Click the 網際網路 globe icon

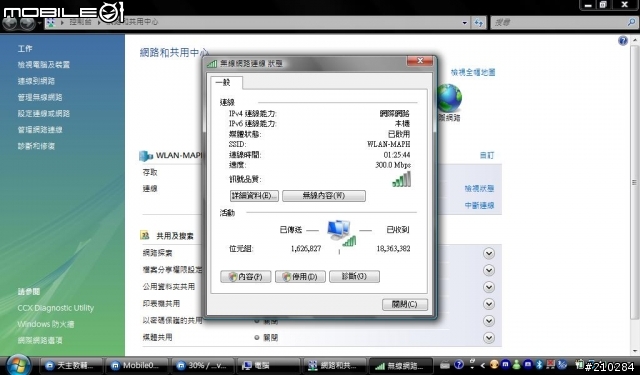coord(449,98)
